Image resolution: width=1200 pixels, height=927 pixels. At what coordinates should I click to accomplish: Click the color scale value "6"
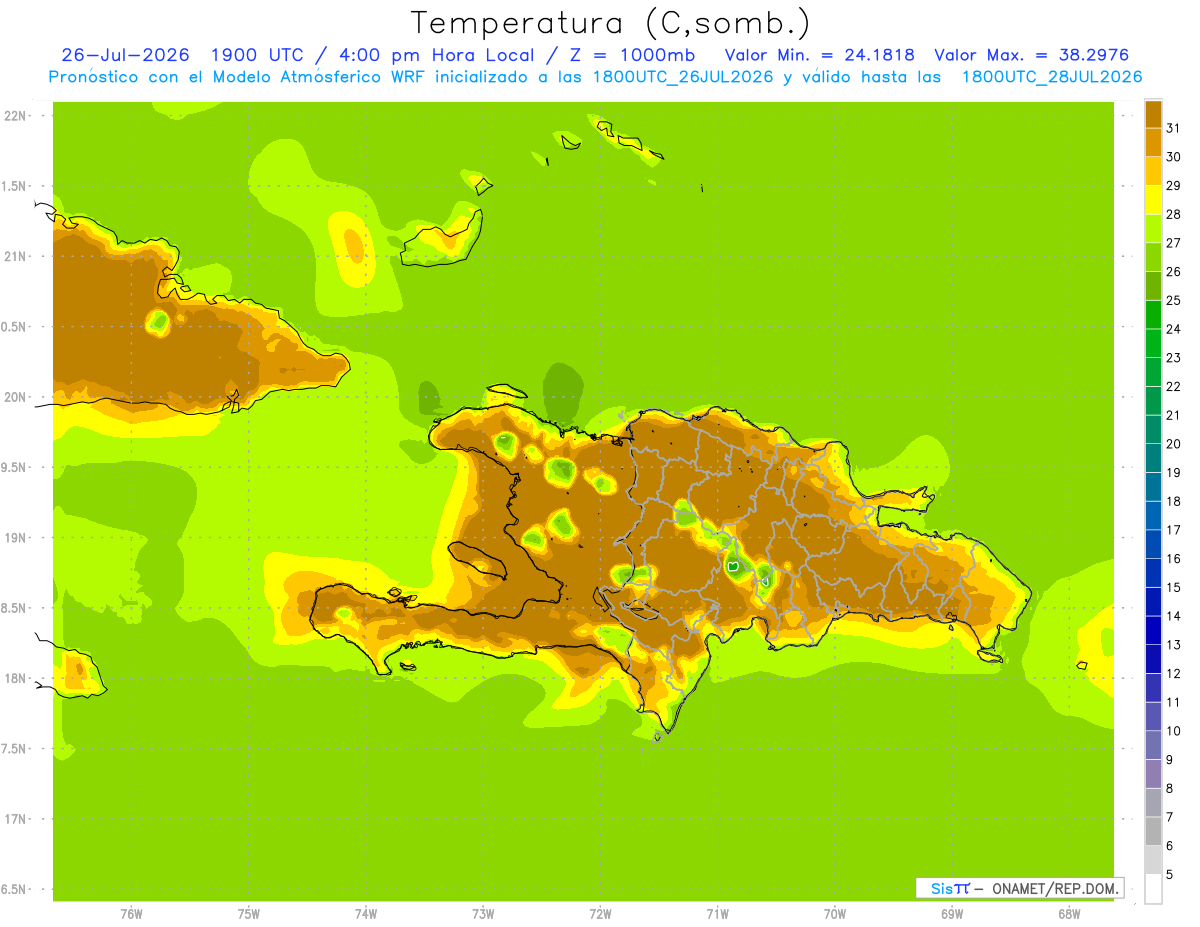1170,846
